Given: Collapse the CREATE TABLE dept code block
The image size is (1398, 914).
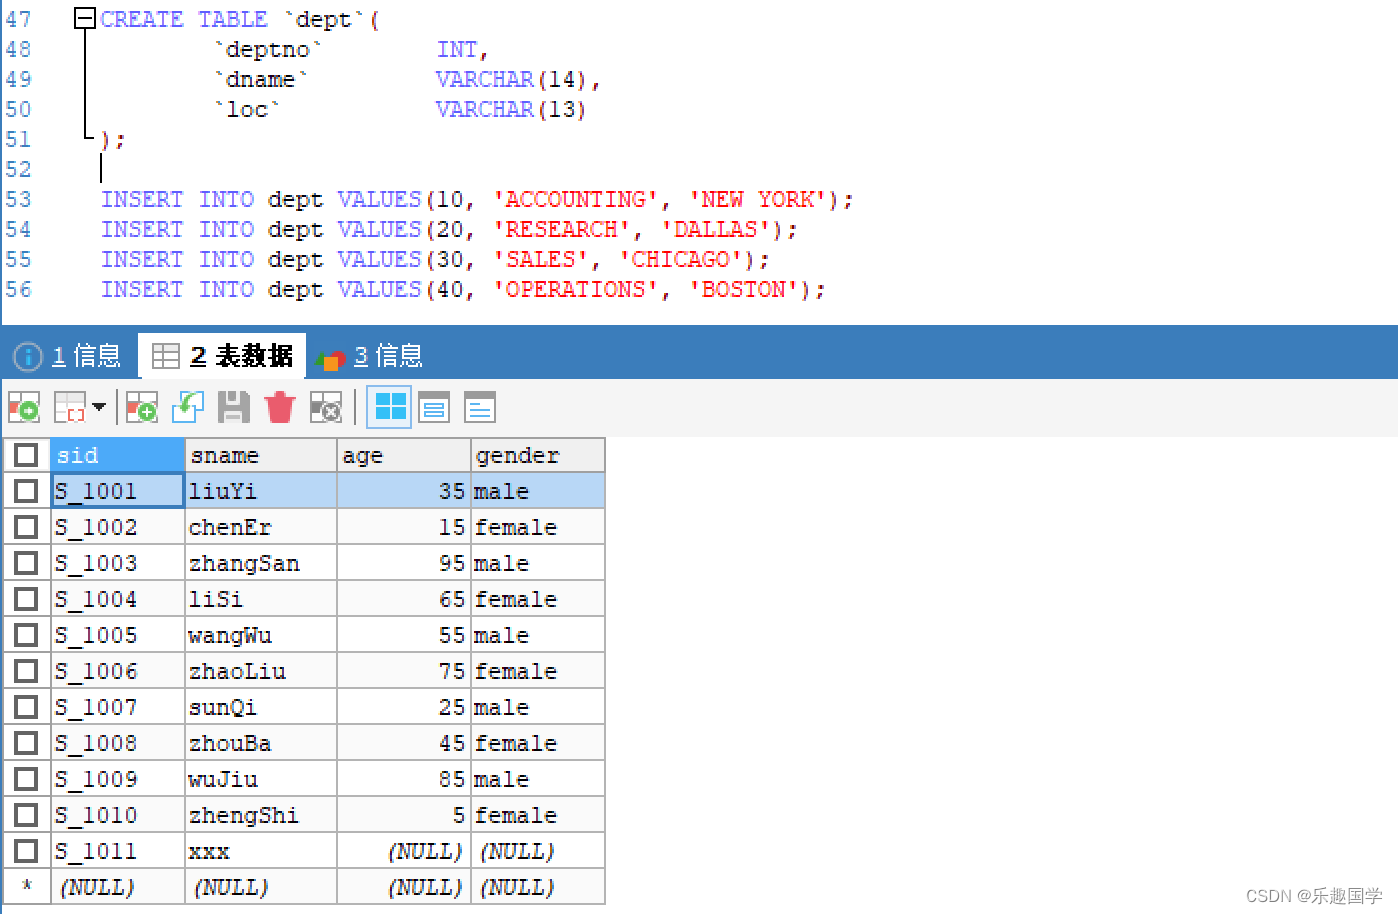Looking at the screenshot, I should click(84, 17).
